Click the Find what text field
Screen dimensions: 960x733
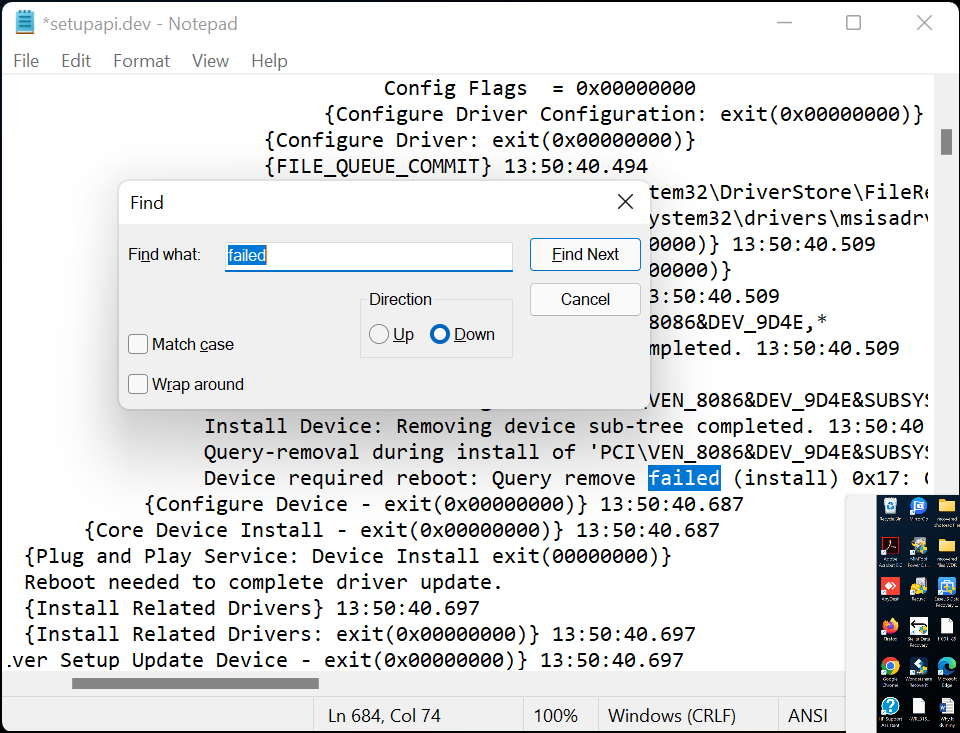pos(368,255)
